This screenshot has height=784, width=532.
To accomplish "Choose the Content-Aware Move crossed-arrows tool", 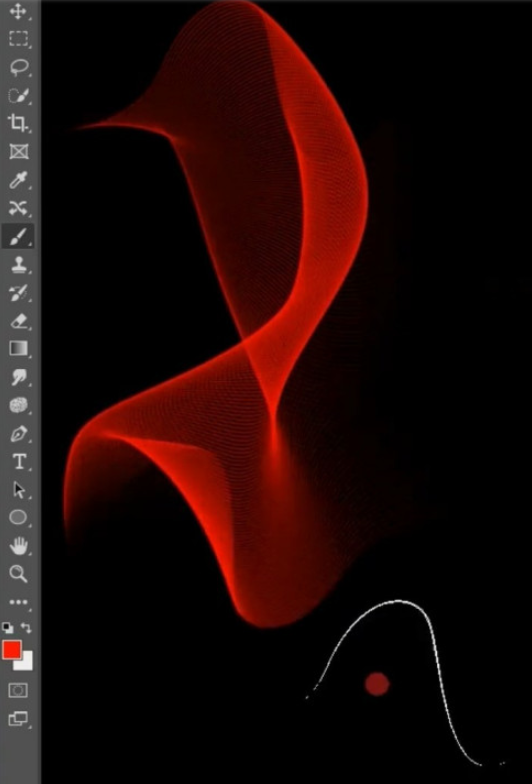I will click(18, 208).
